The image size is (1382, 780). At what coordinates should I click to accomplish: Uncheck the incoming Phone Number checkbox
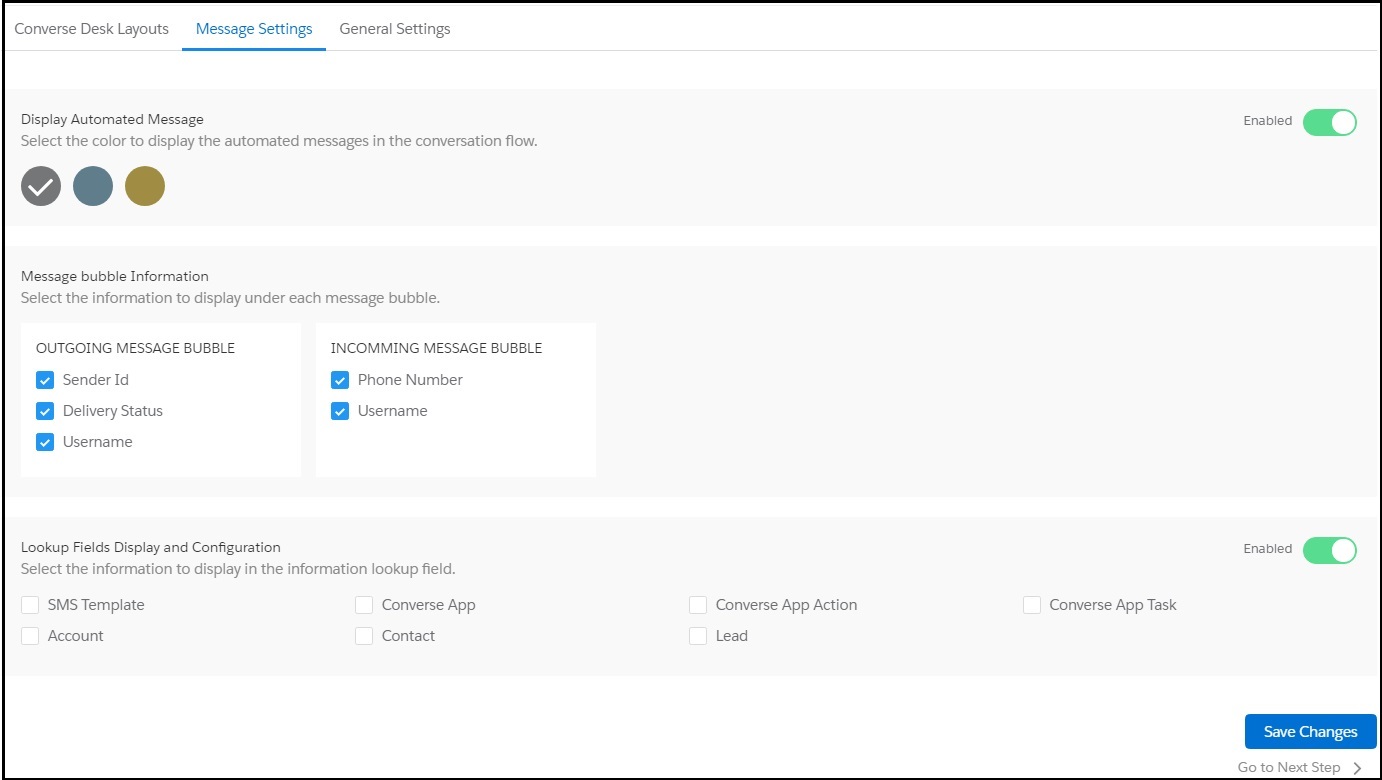[340, 380]
